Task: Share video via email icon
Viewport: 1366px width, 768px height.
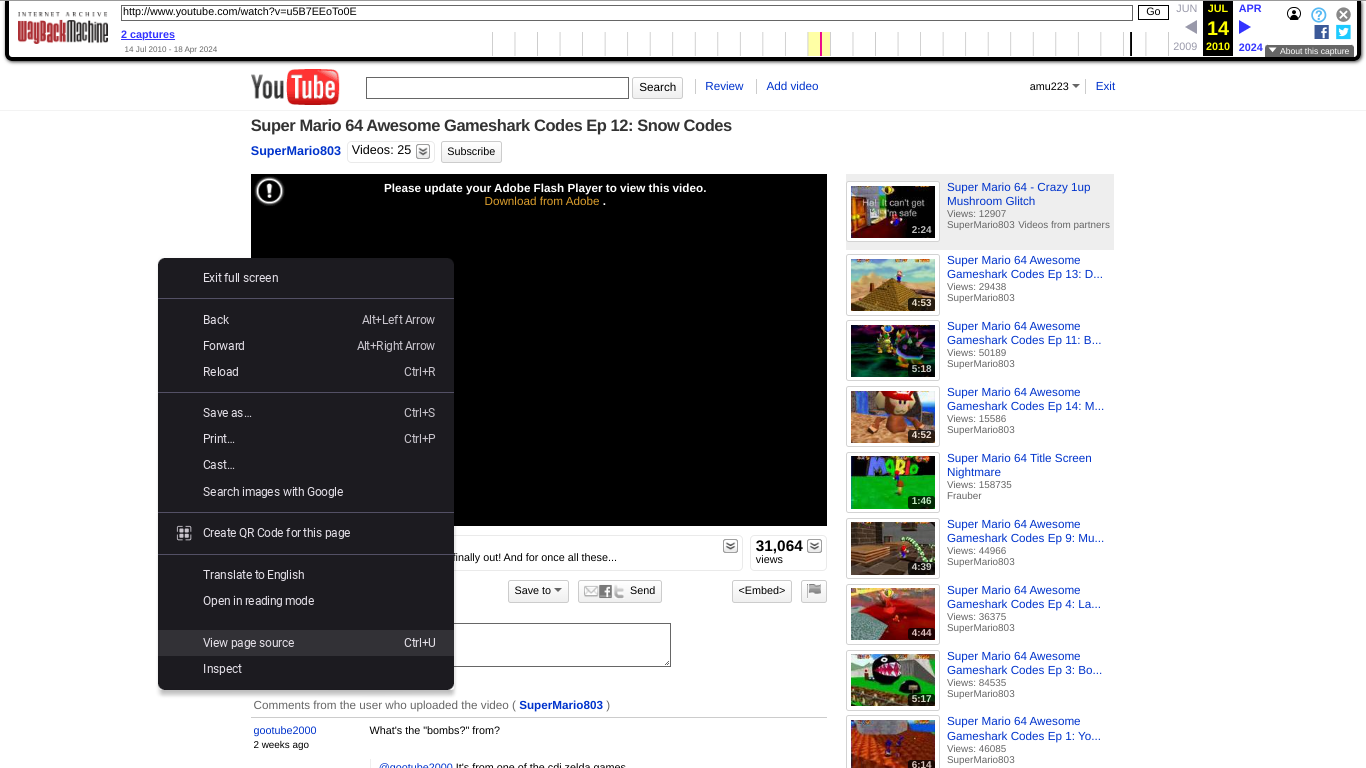Action: (590, 591)
